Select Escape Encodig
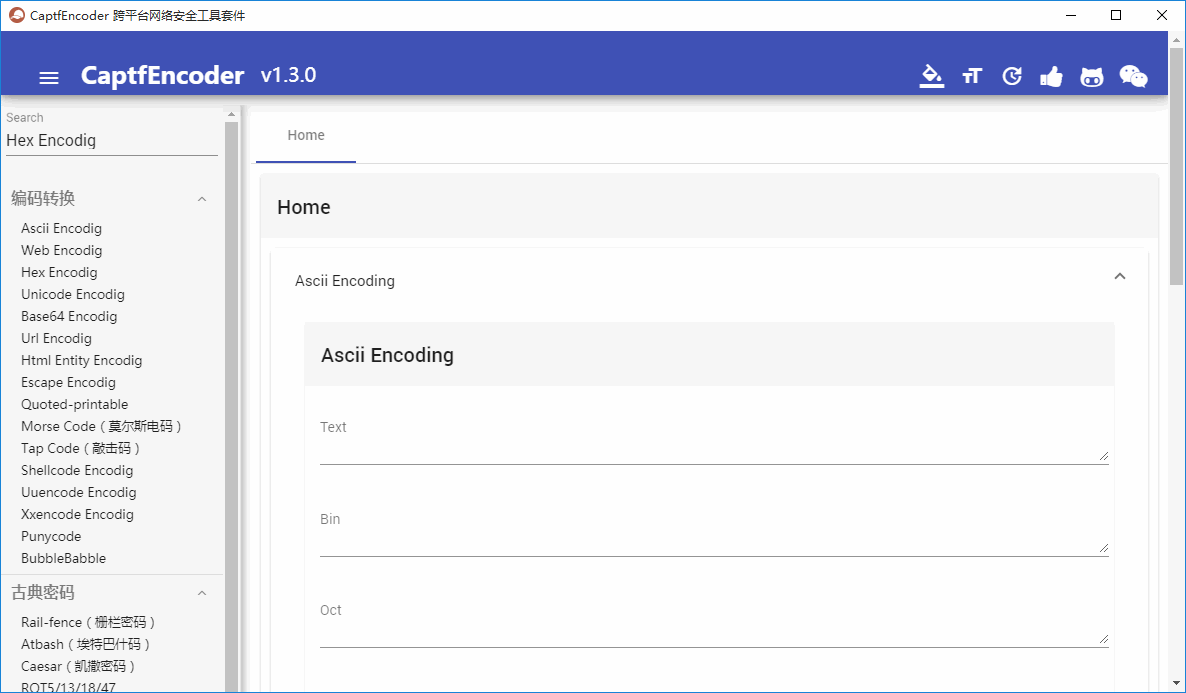The width and height of the screenshot is (1186, 693). click(68, 382)
